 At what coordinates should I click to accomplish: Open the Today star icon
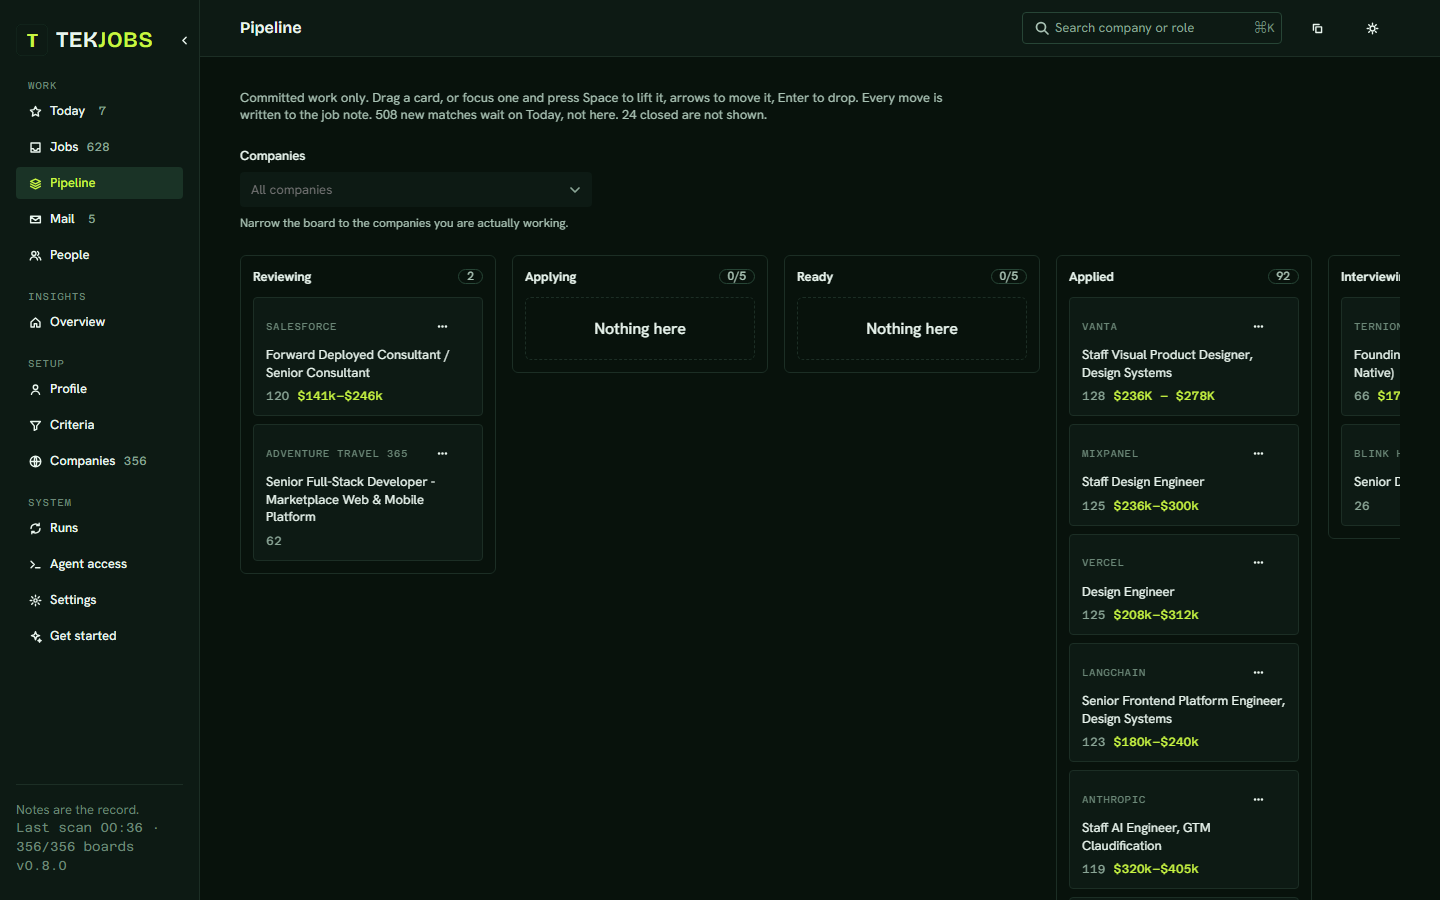click(x=35, y=111)
